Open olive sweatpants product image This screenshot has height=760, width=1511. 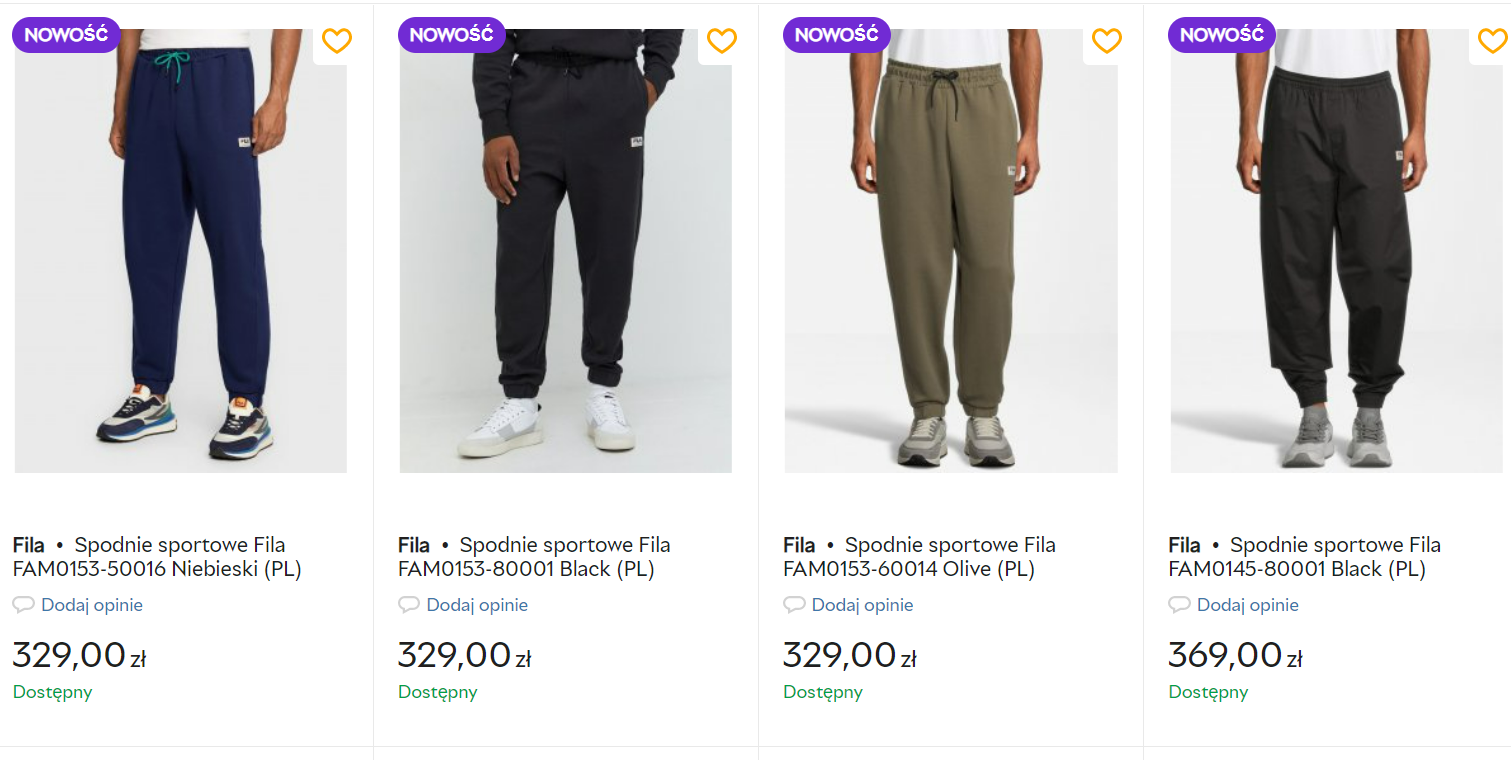click(951, 250)
